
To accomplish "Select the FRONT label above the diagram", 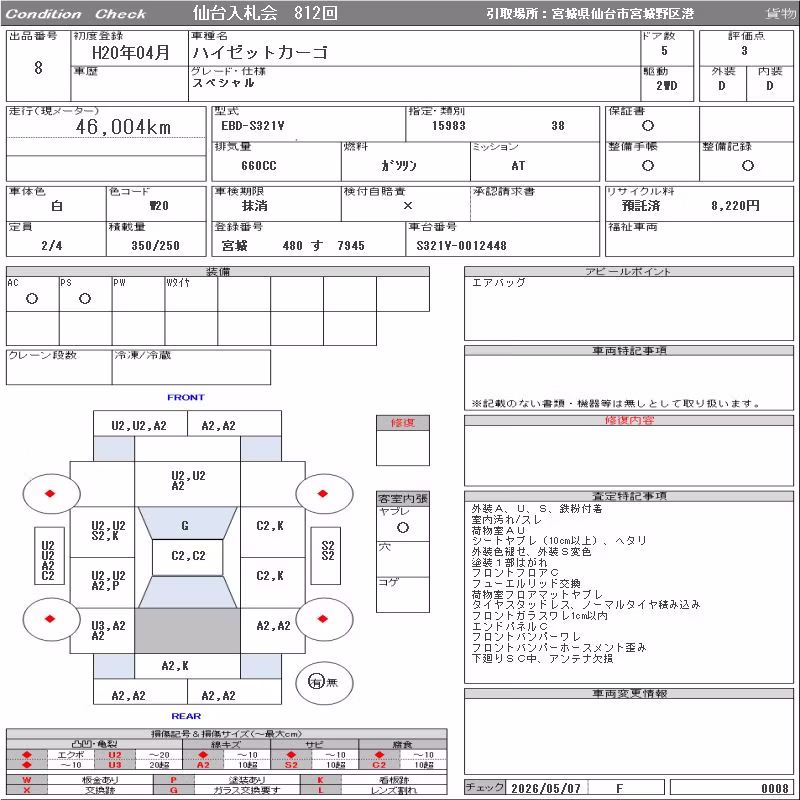I will [x=186, y=397].
